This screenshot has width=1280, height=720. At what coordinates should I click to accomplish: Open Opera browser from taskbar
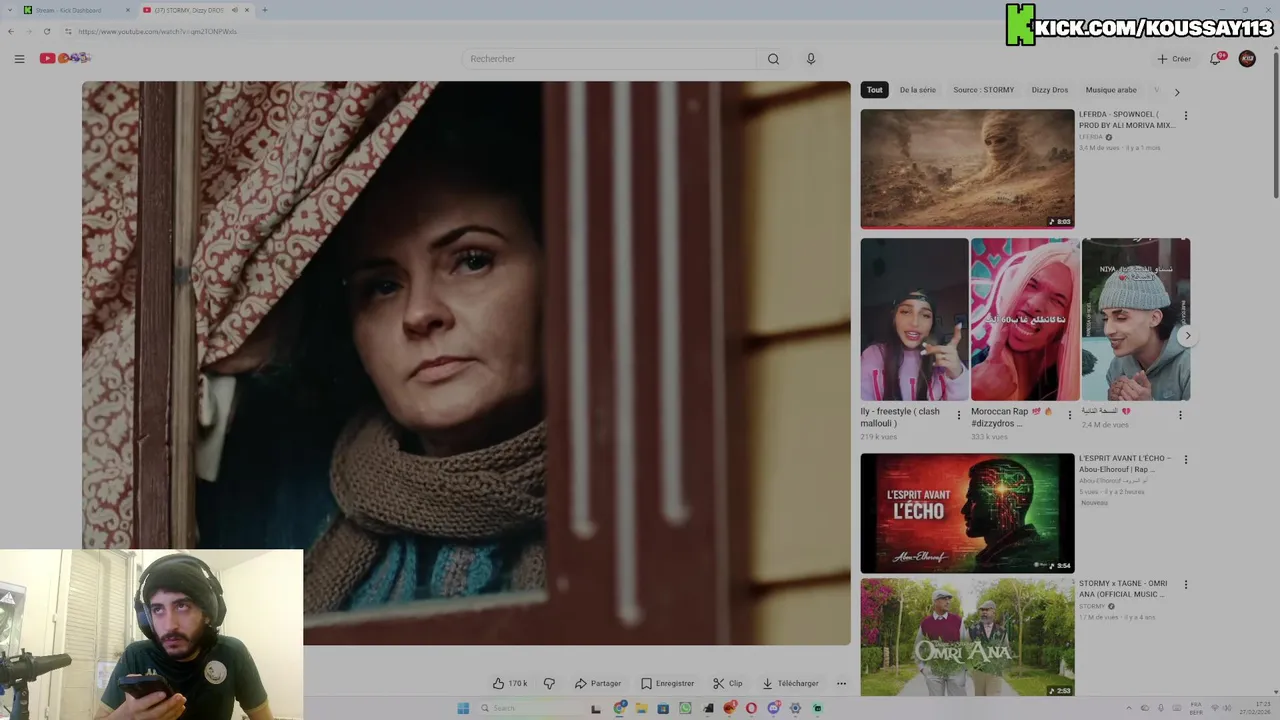(751, 708)
